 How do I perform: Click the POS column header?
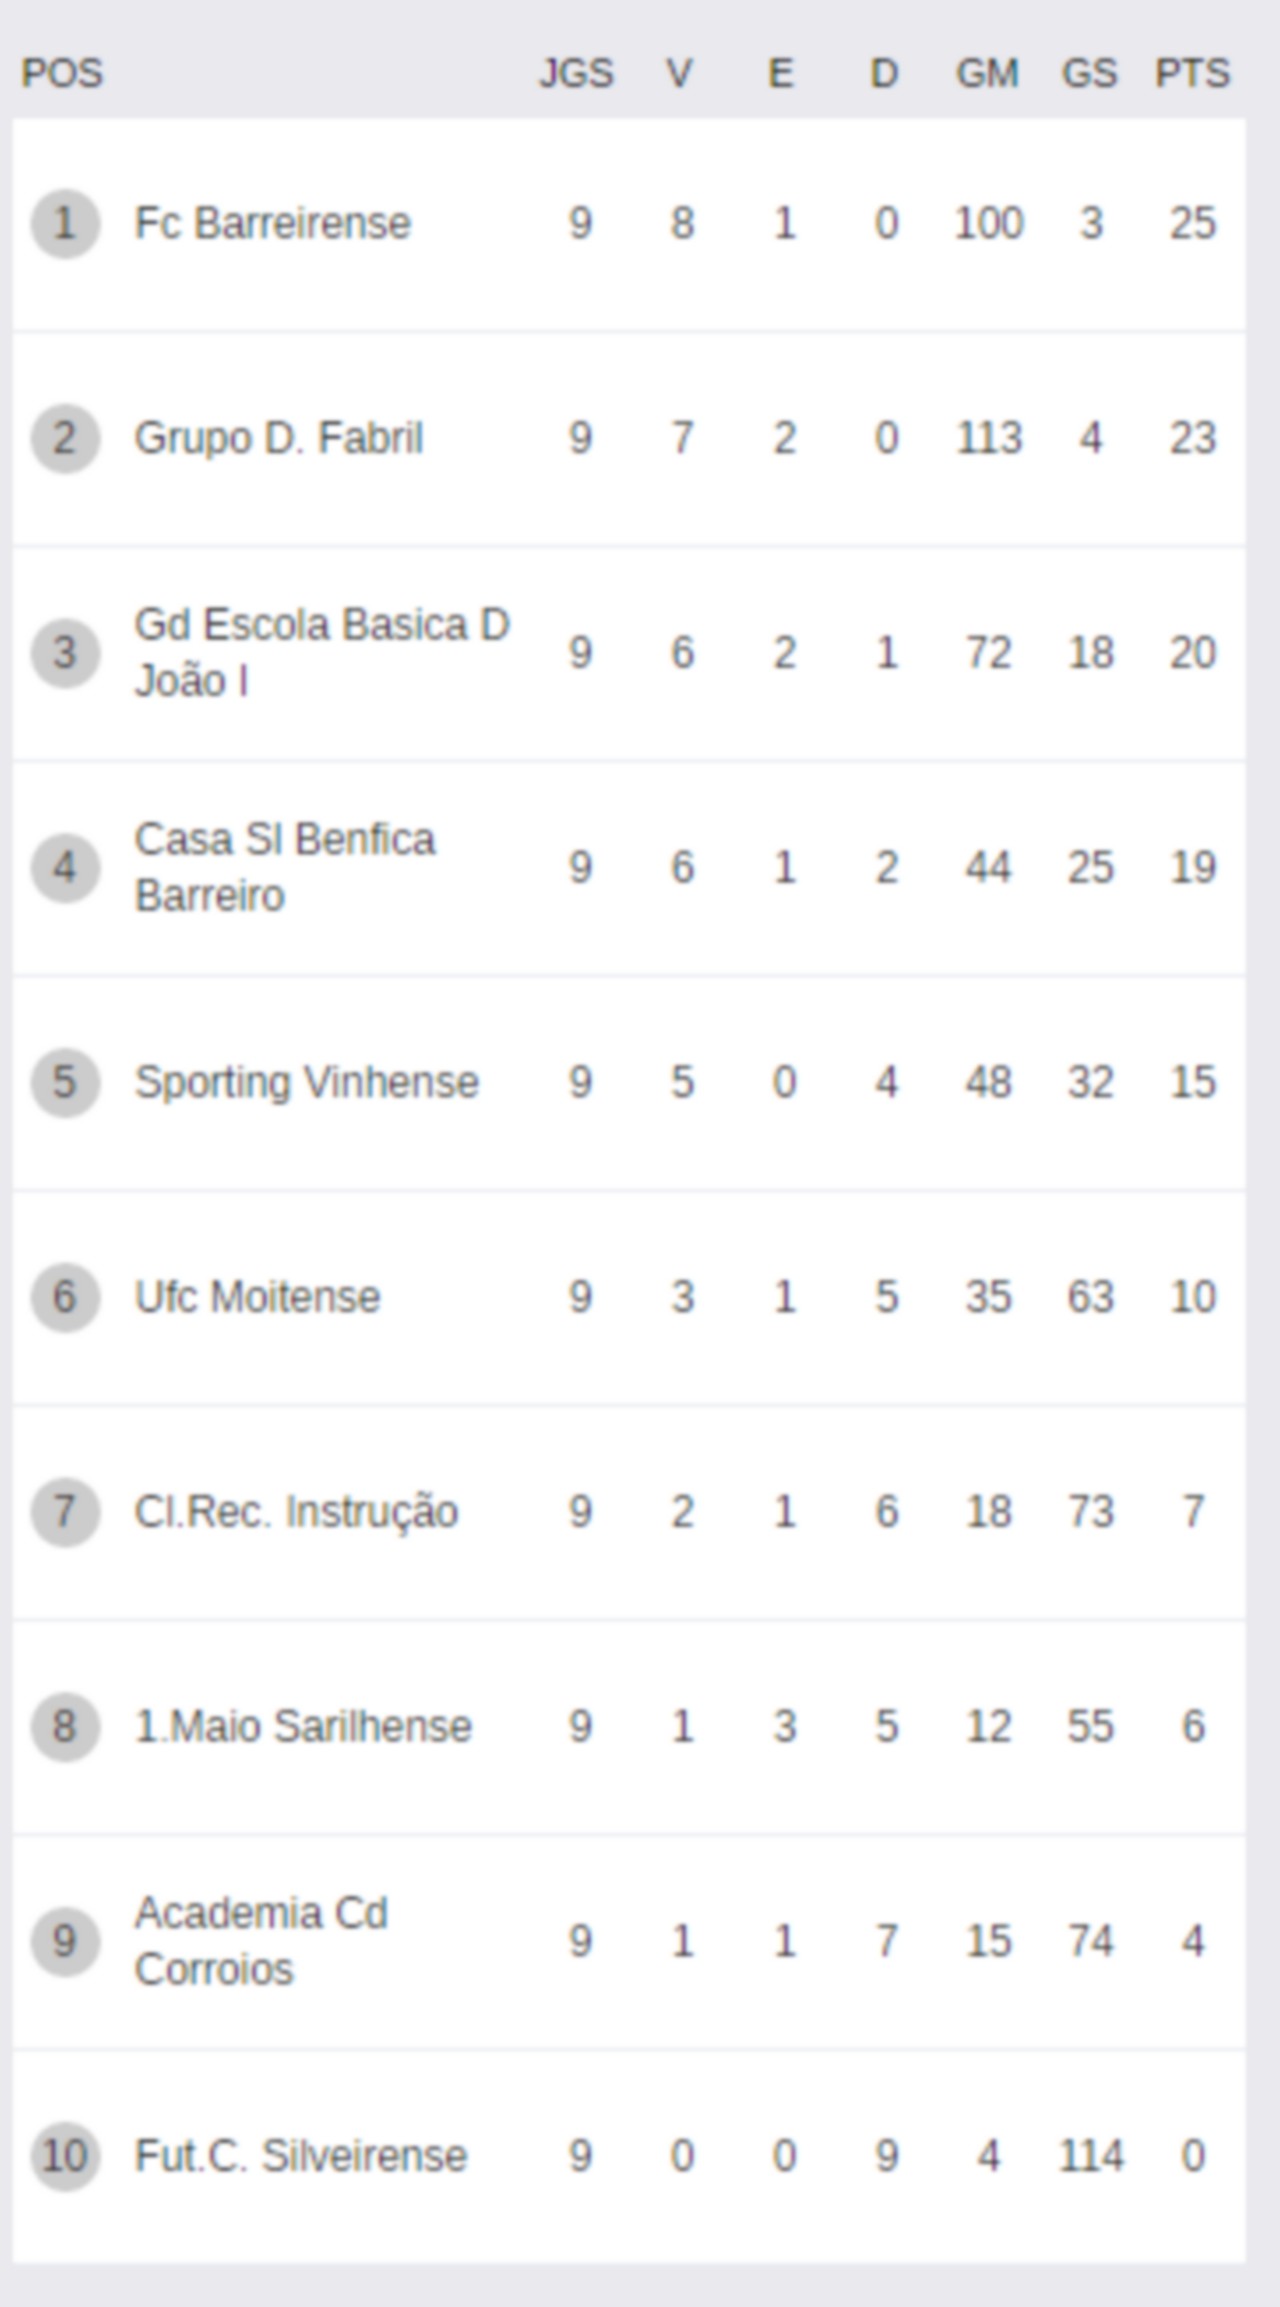[x=62, y=73]
